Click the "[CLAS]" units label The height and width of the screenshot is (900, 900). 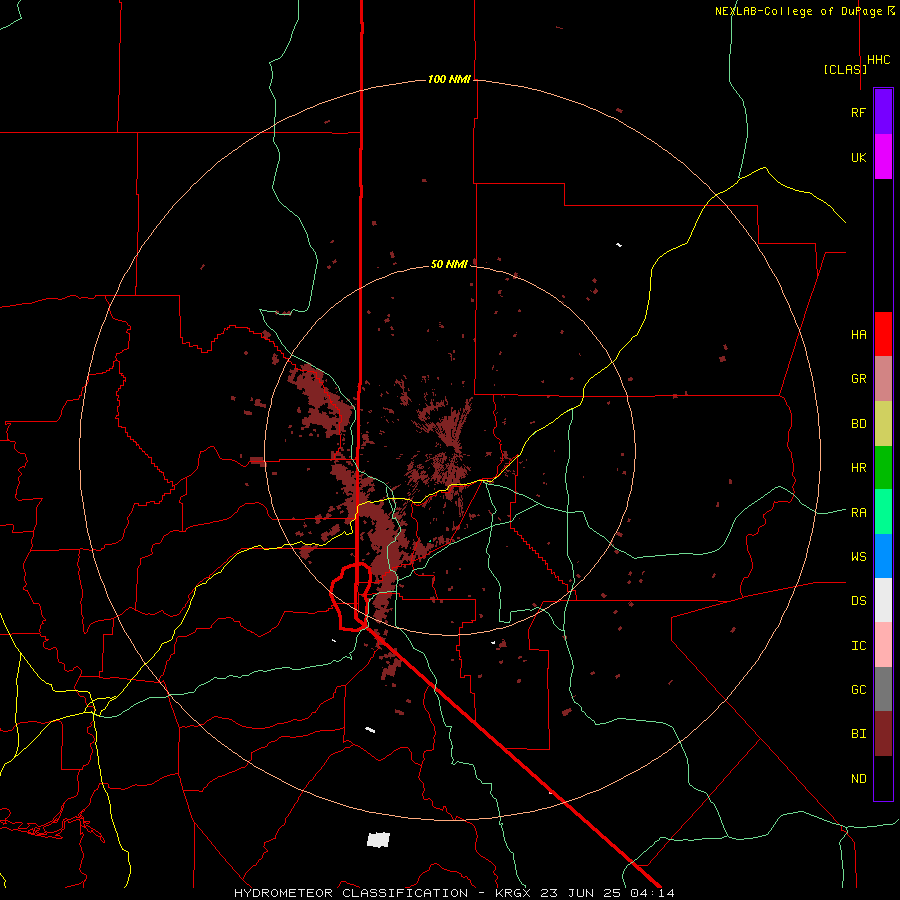point(845,69)
